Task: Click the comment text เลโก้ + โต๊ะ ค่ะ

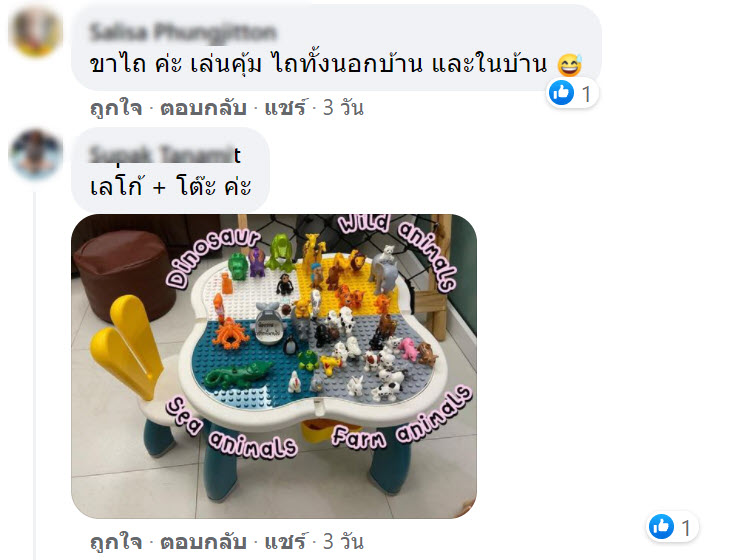Action: click(x=171, y=186)
